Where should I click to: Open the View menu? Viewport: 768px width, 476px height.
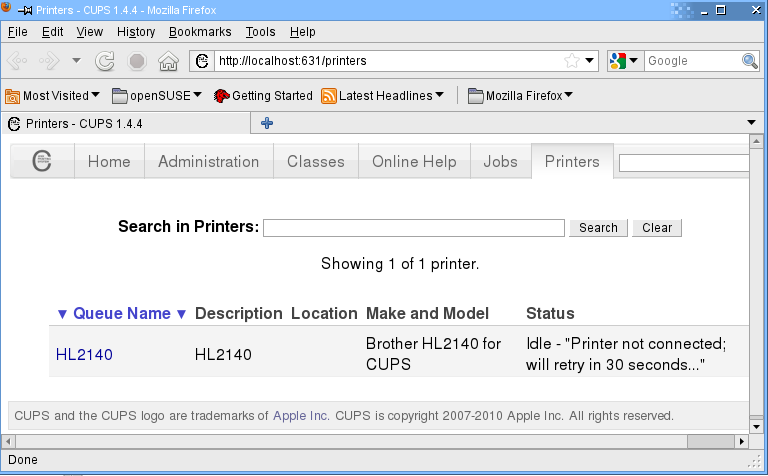(90, 32)
